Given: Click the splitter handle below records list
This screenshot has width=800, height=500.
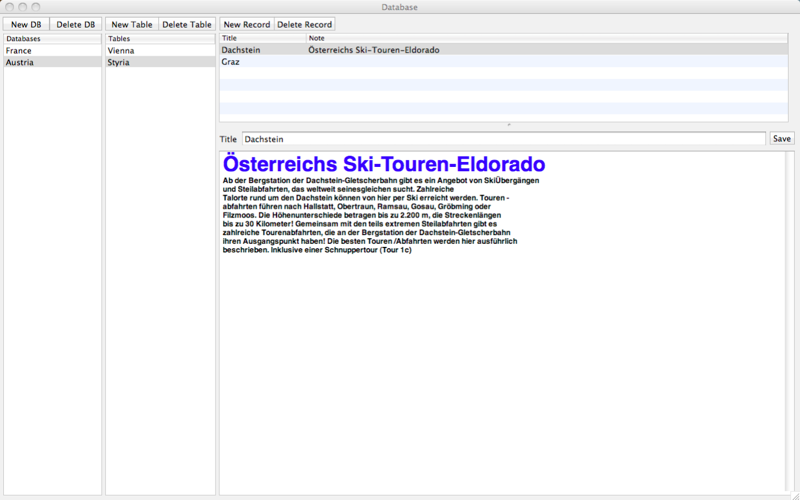Looking at the screenshot, I should pyautogui.click(x=509, y=125).
